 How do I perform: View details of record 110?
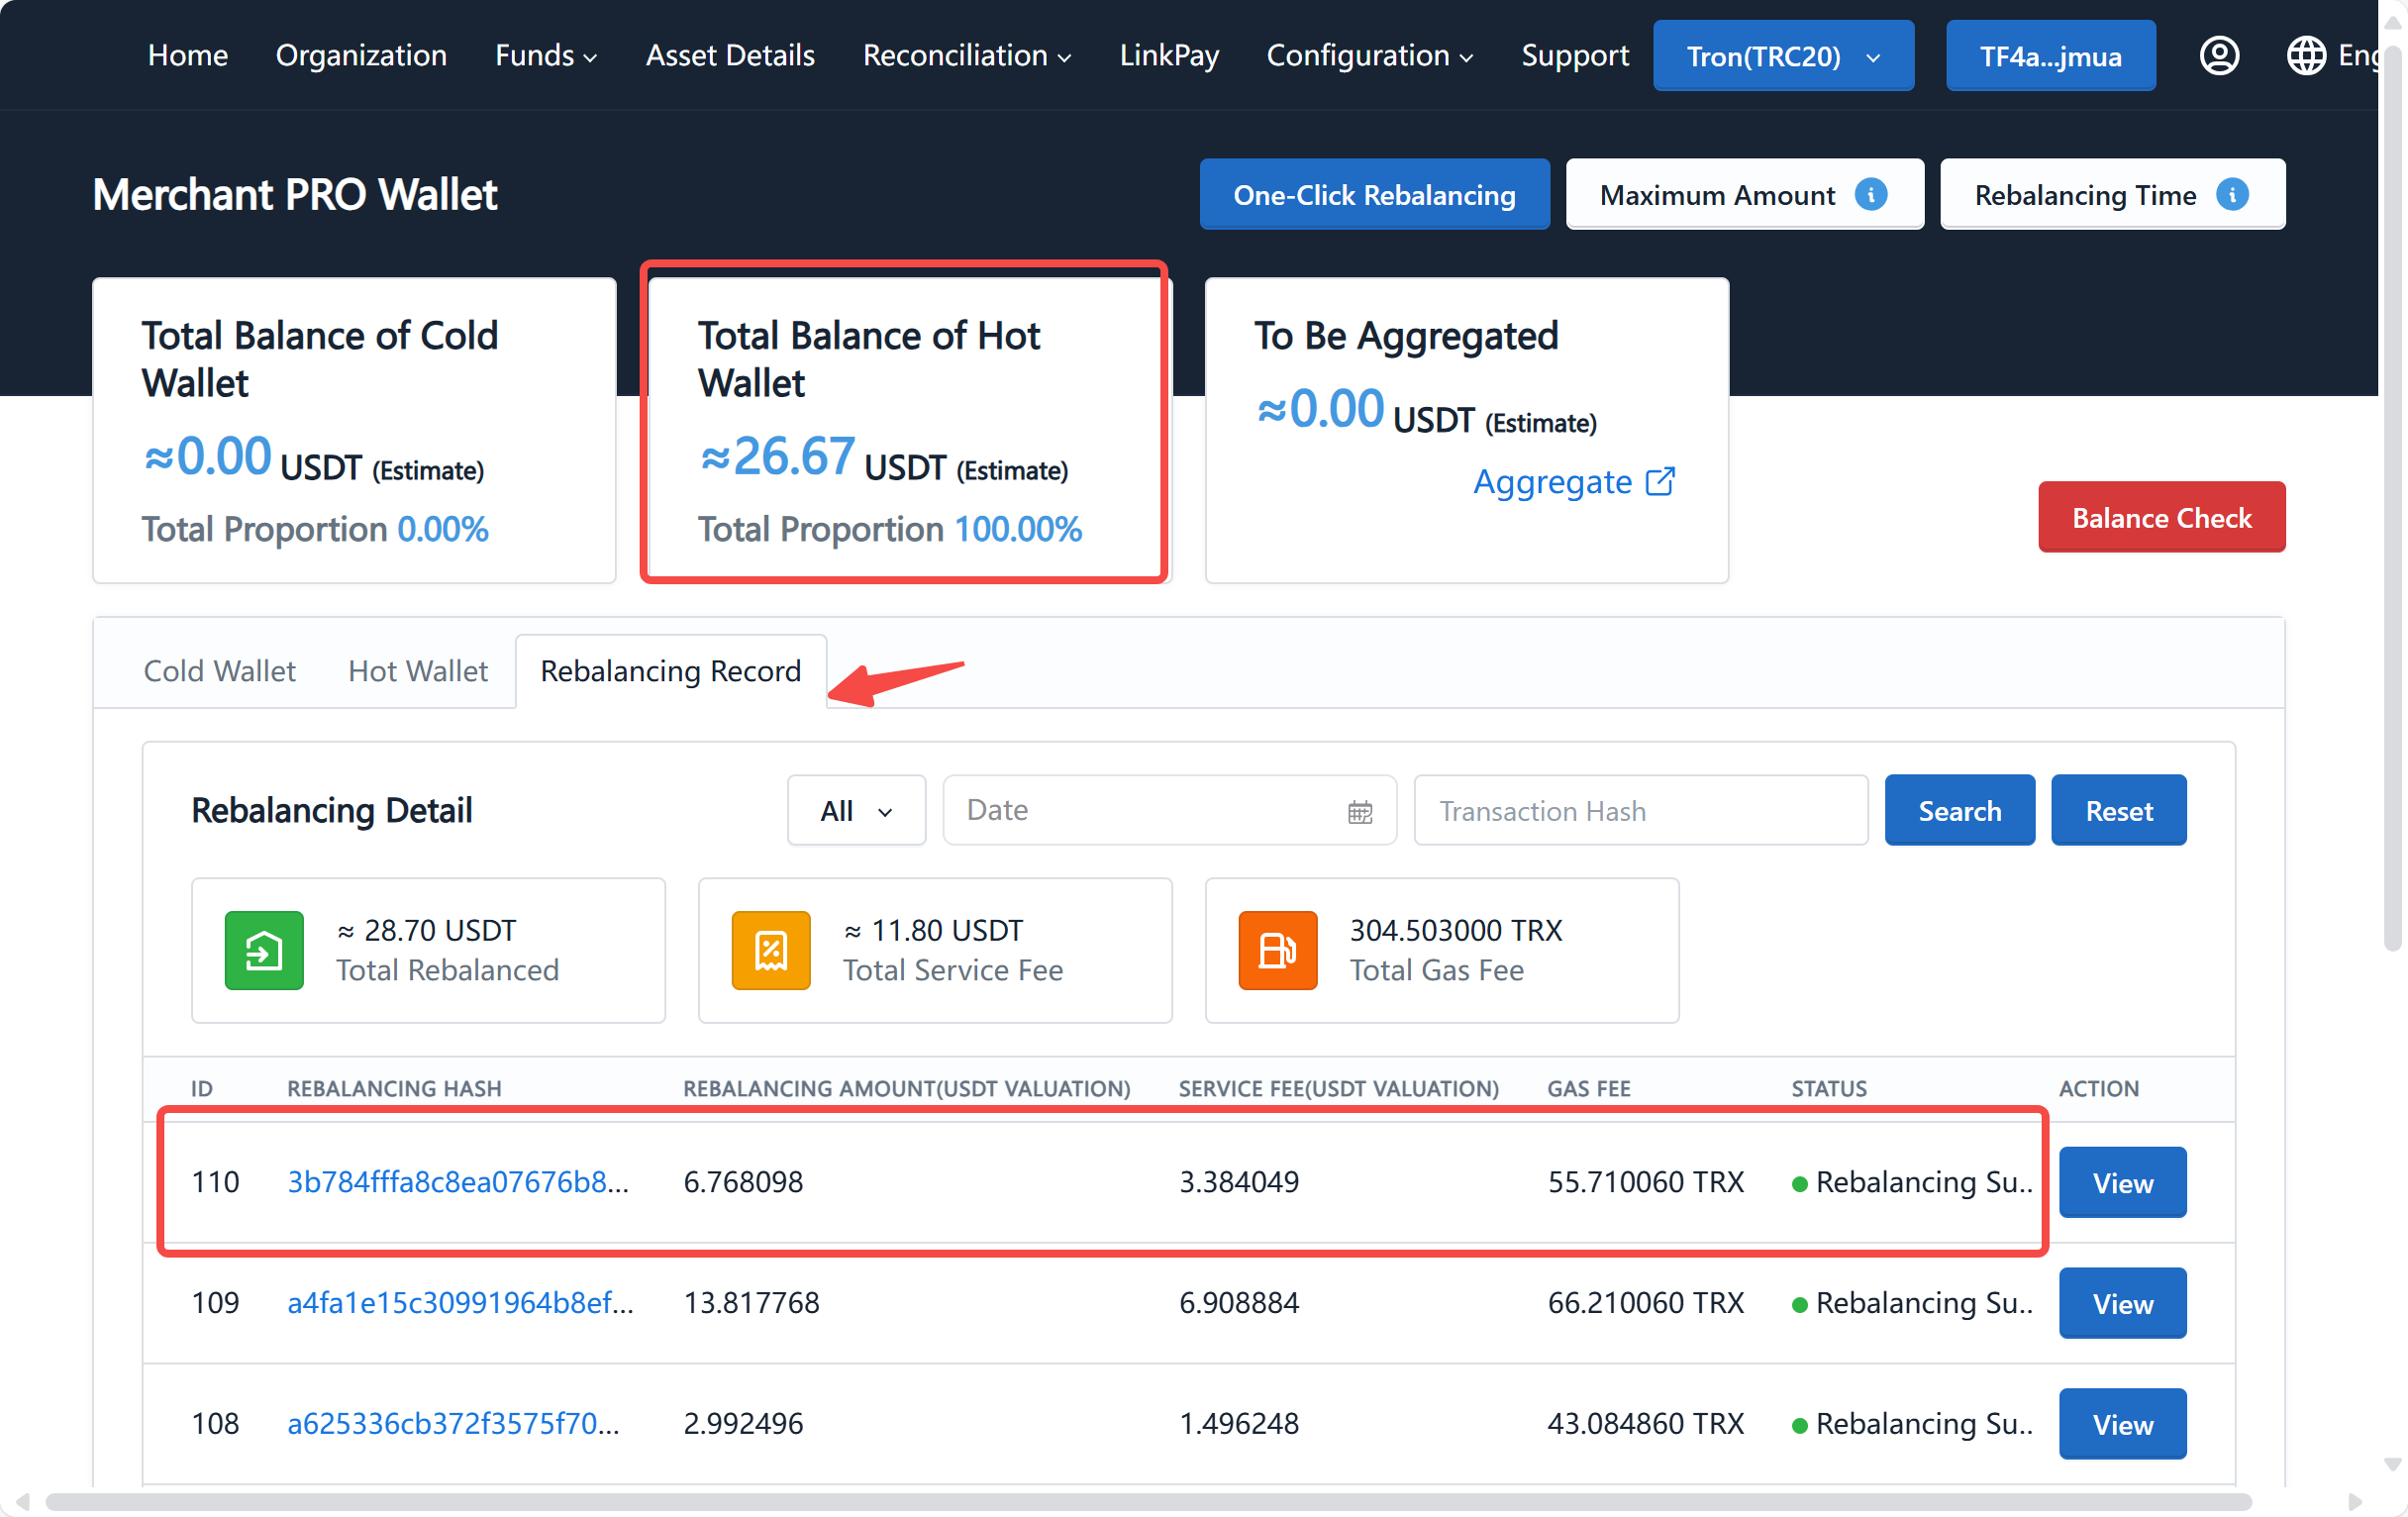[x=2122, y=1182]
